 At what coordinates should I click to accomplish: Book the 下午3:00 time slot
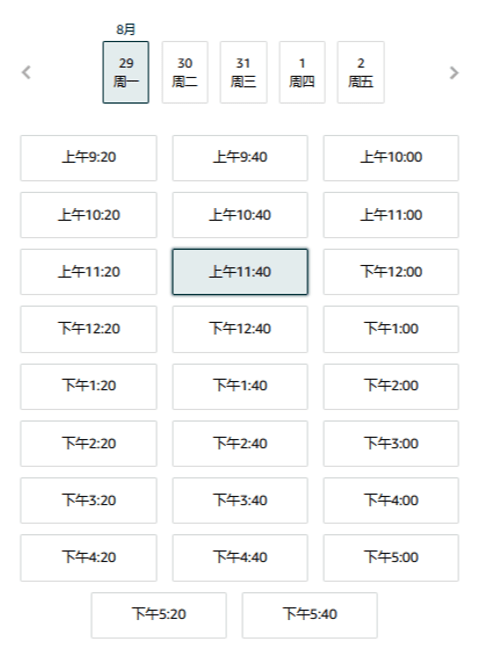391,443
